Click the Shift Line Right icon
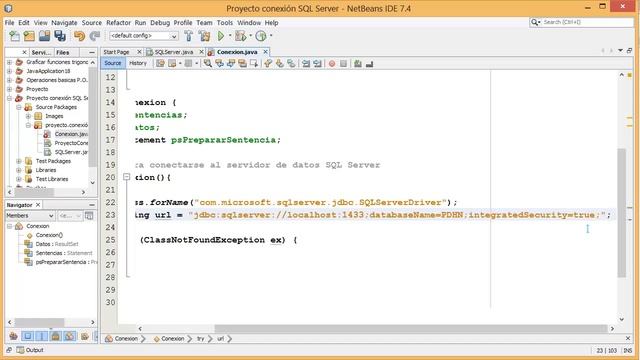 pos(317,63)
